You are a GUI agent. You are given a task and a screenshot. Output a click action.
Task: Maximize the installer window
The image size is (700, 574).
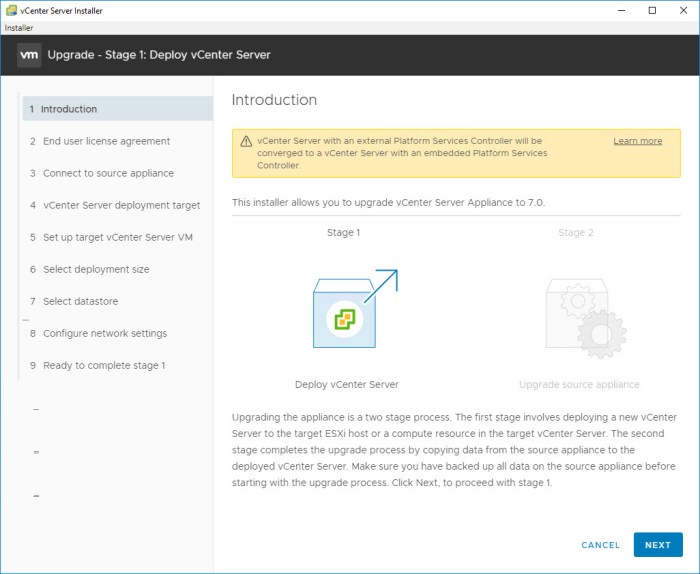[652, 10]
